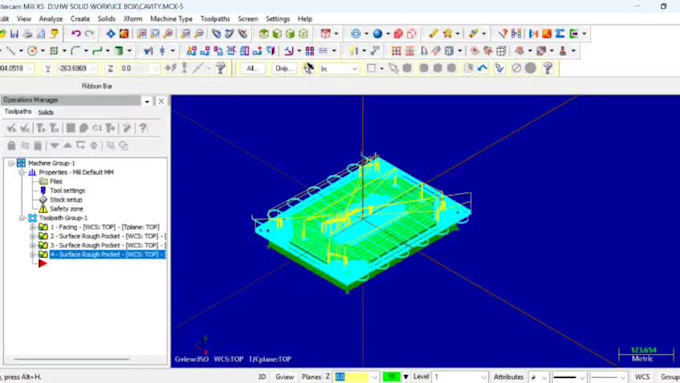Click the Create circle tool icon
This screenshot has height=383, width=680.
tap(32, 51)
